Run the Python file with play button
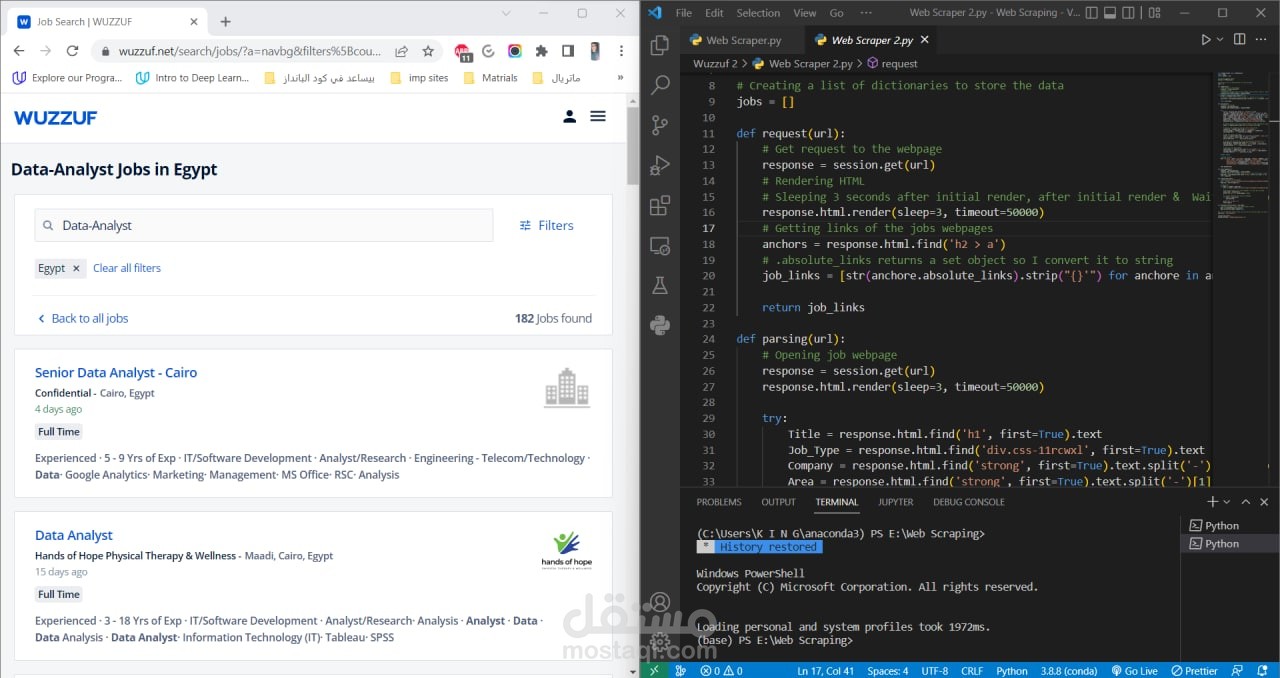1280x678 pixels. coord(1205,40)
